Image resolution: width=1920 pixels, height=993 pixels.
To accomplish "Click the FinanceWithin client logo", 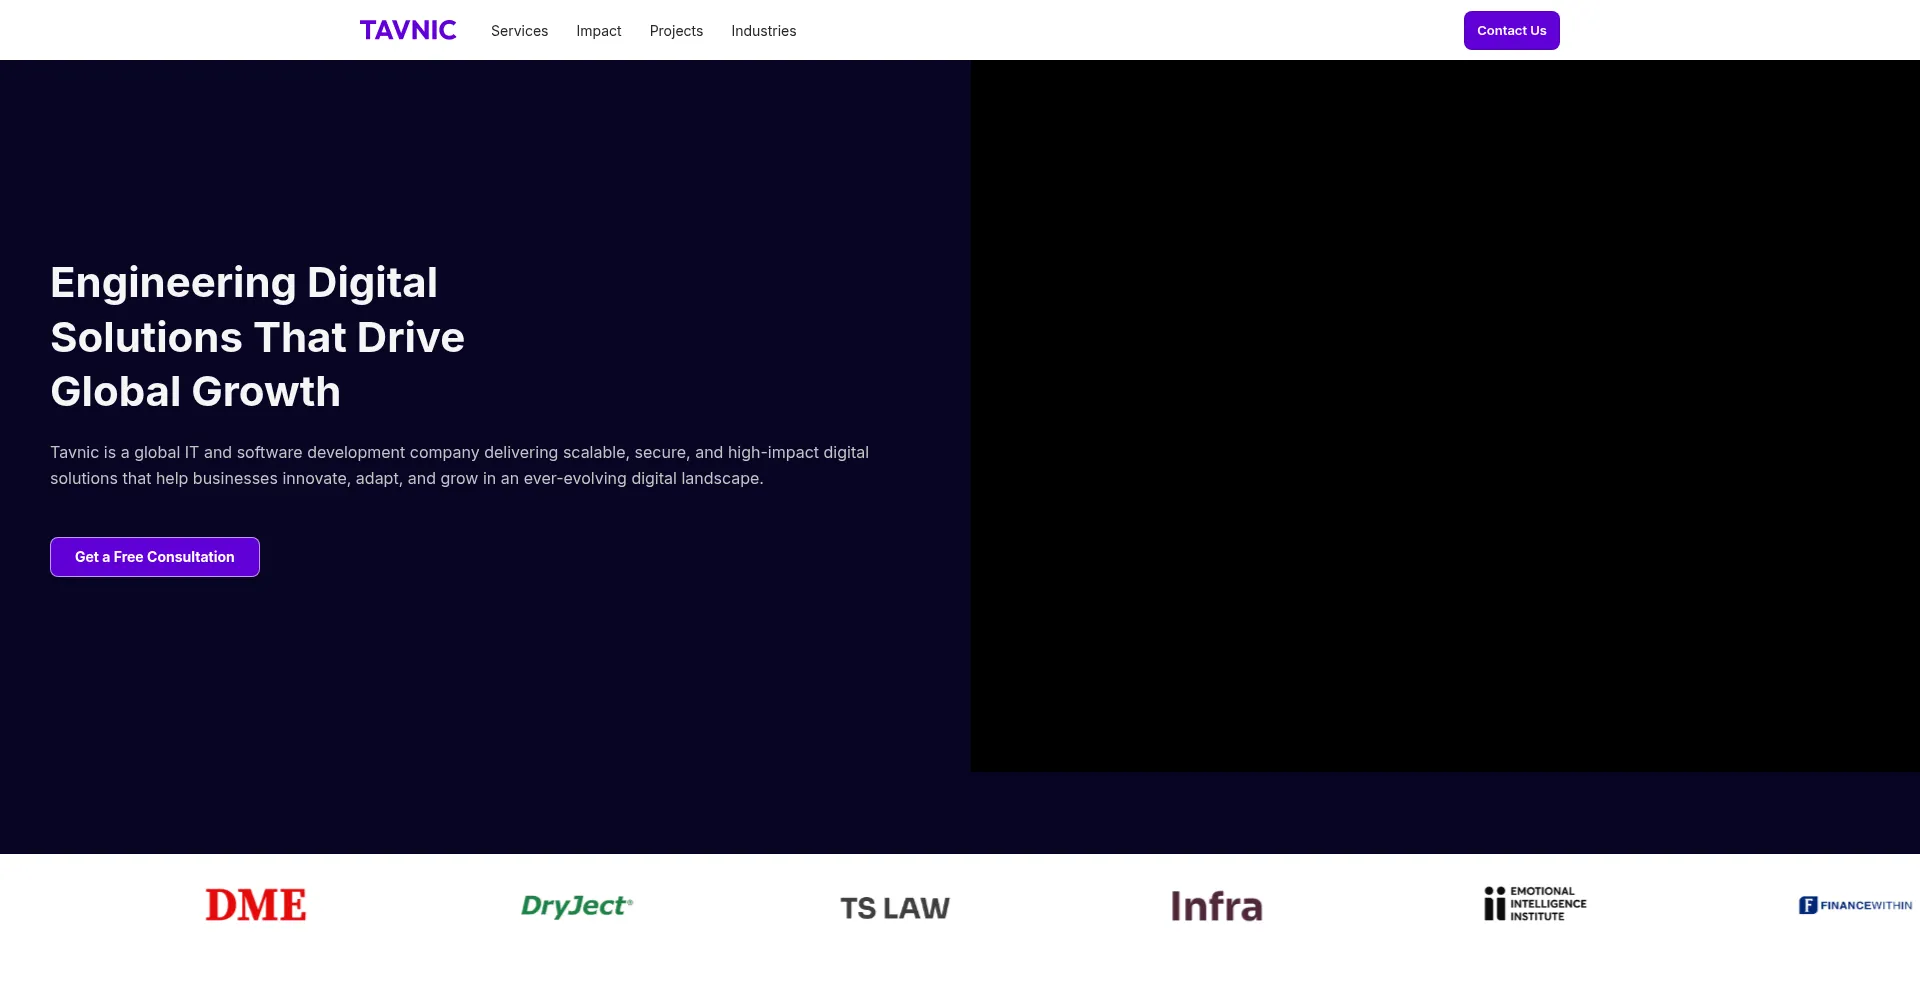I will pyautogui.click(x=1855, y=905).
